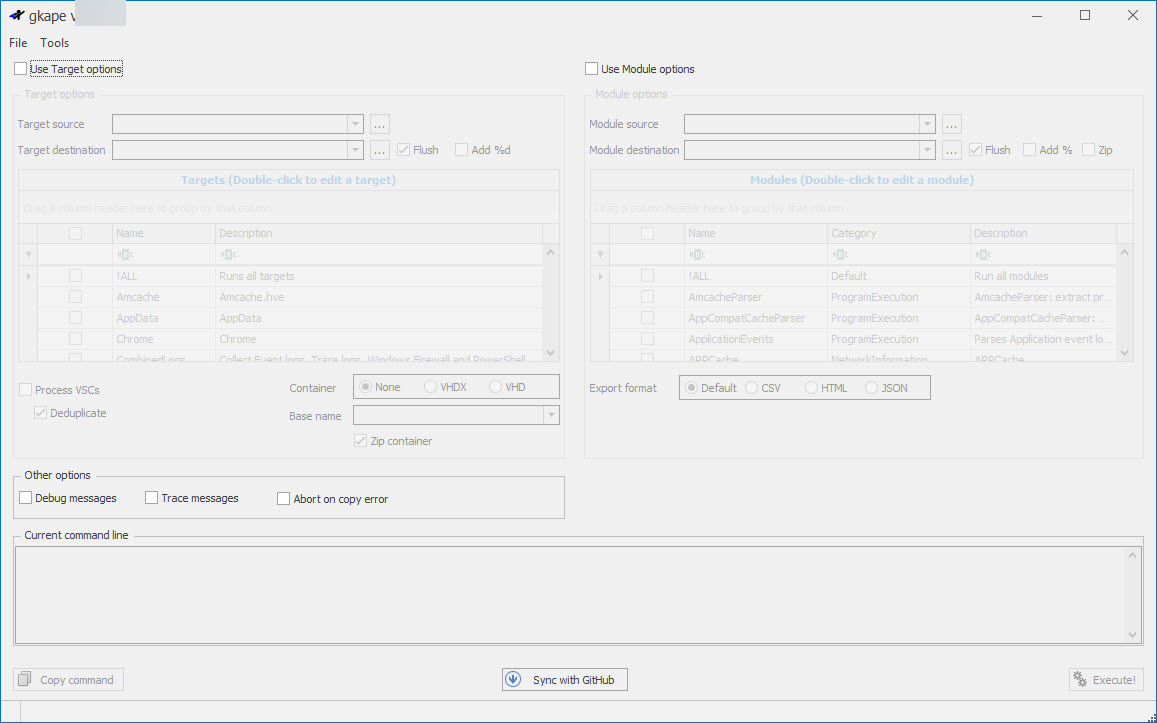The image size is (1157, 723).
Task: Click the Module source input field
Action: pyautogui.click(x=802, y=124)
